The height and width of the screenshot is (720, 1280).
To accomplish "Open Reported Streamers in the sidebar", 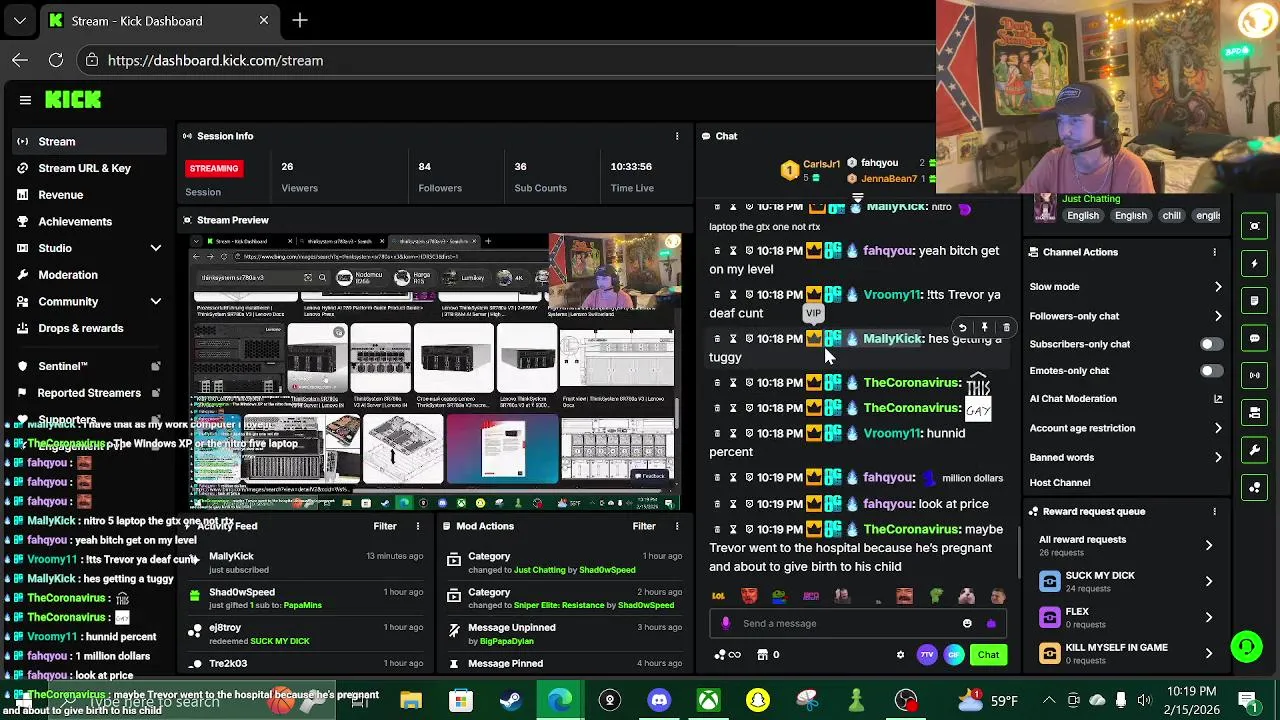I will pyautogui.click(x=88, y=393).
